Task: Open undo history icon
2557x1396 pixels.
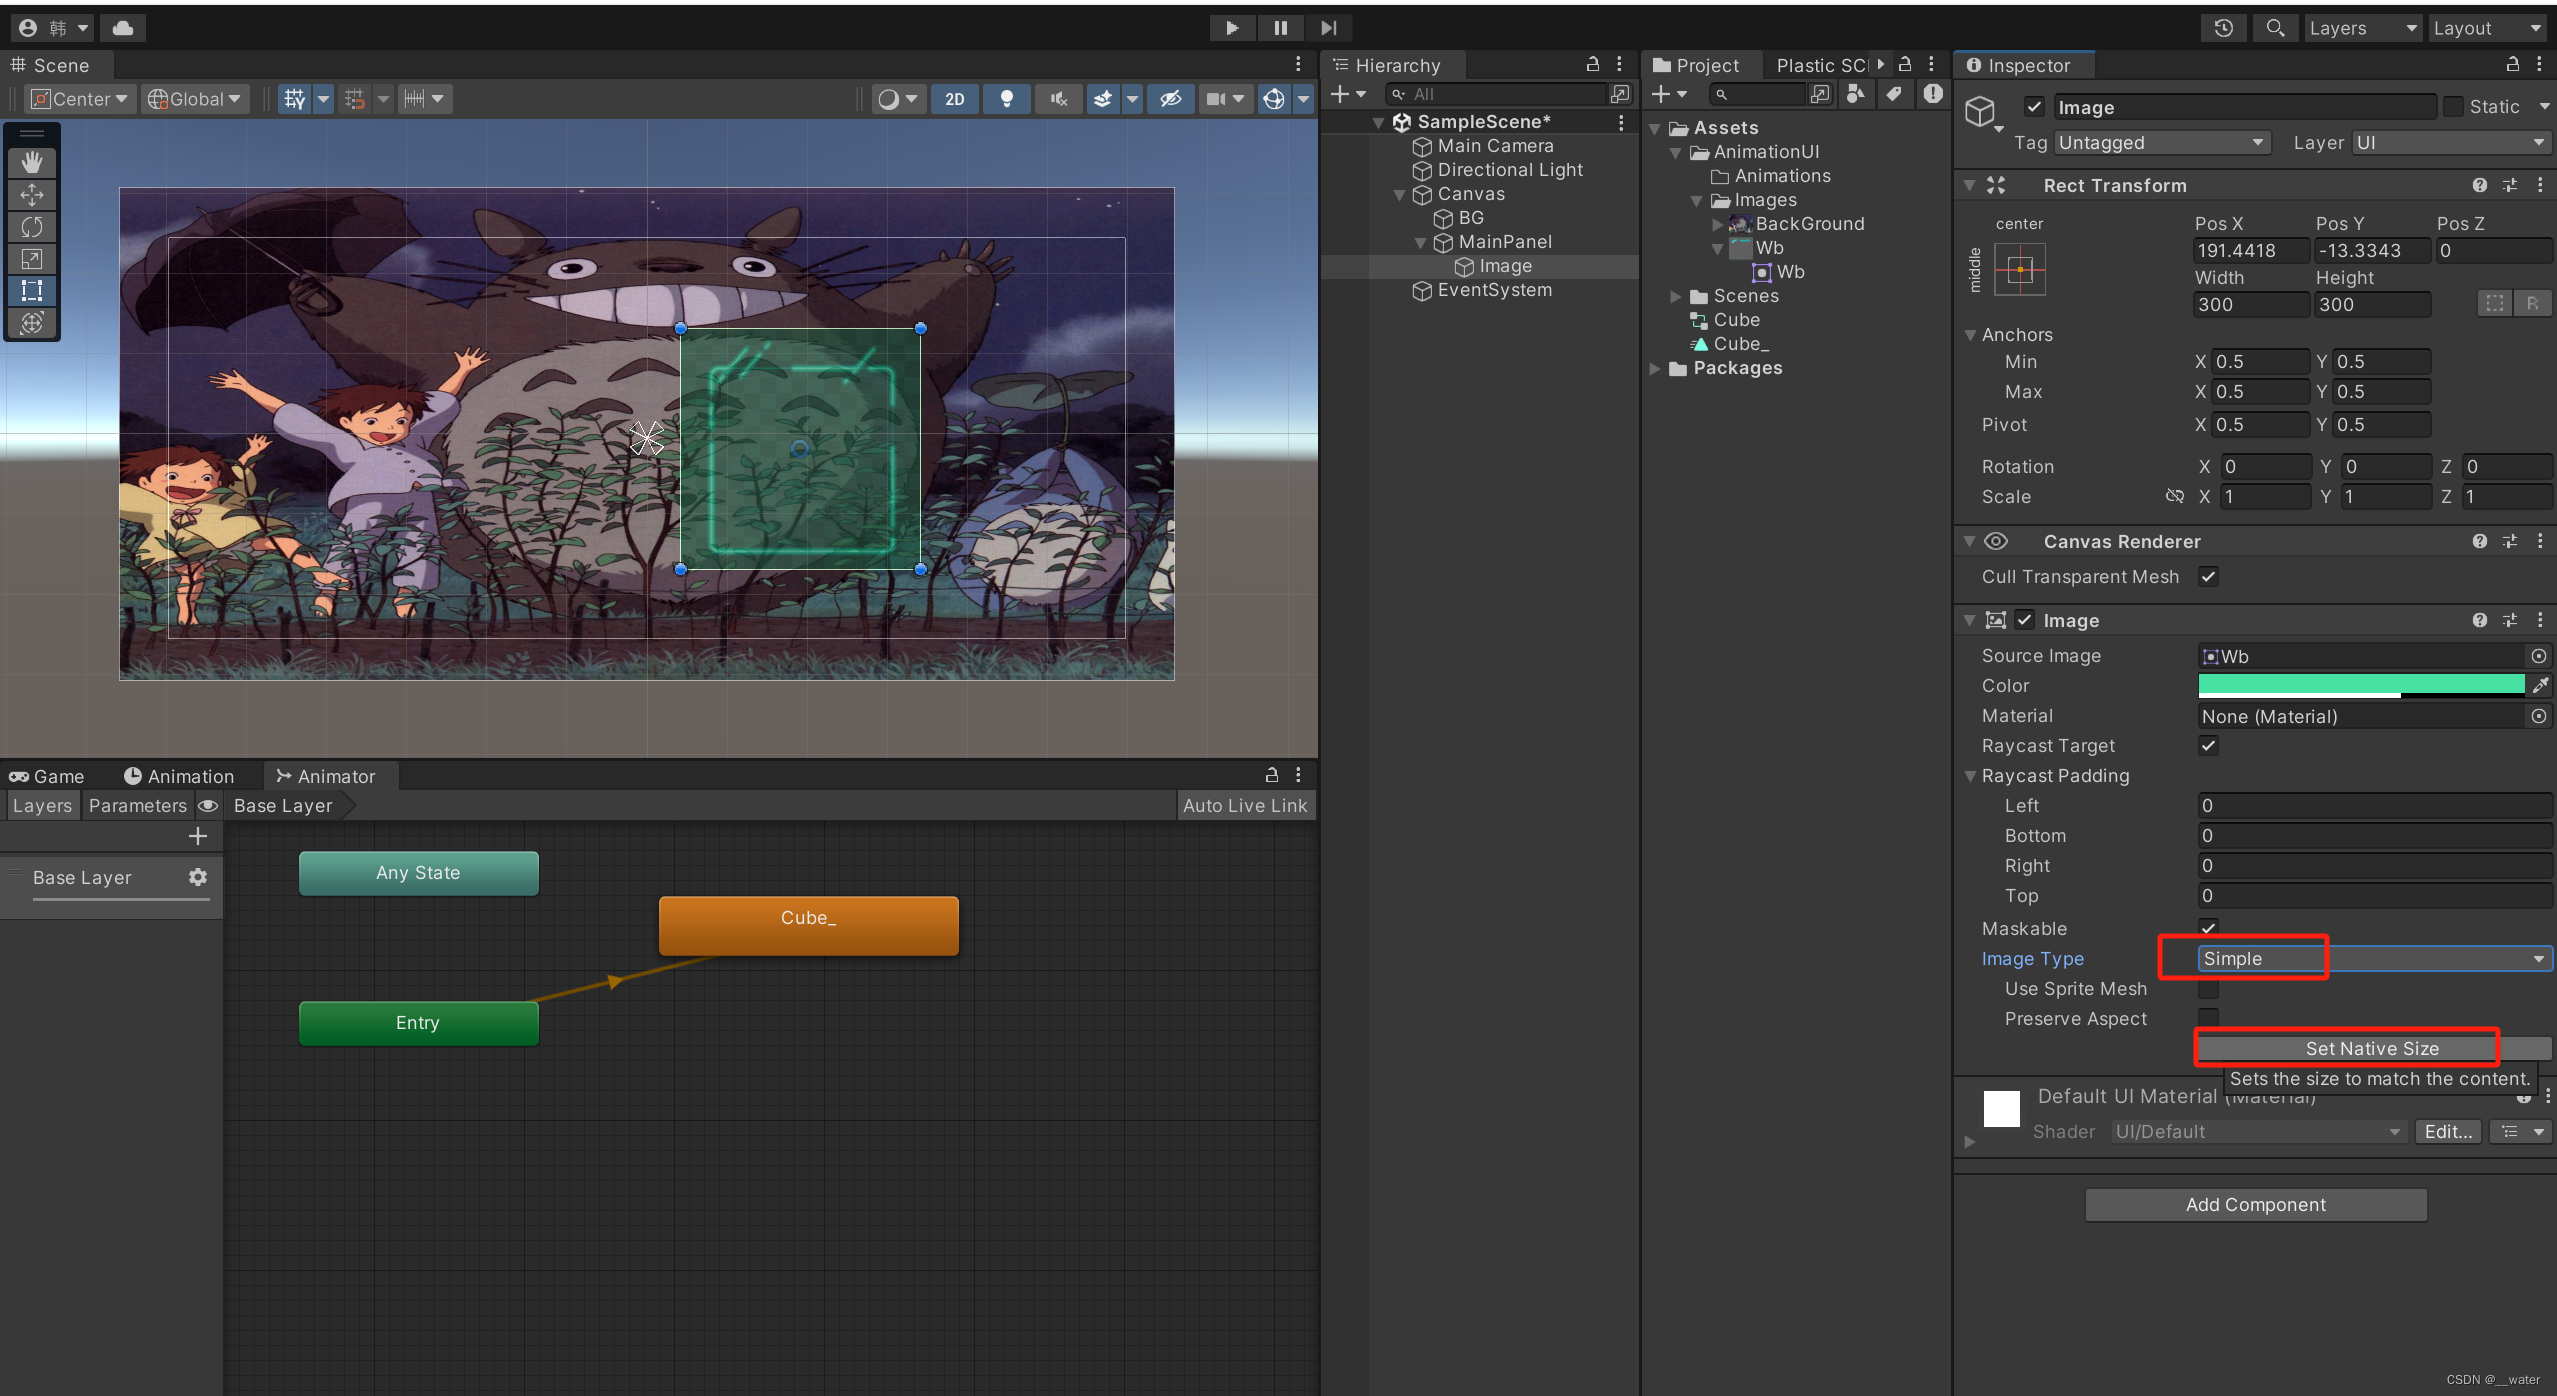Action: 2223,28
